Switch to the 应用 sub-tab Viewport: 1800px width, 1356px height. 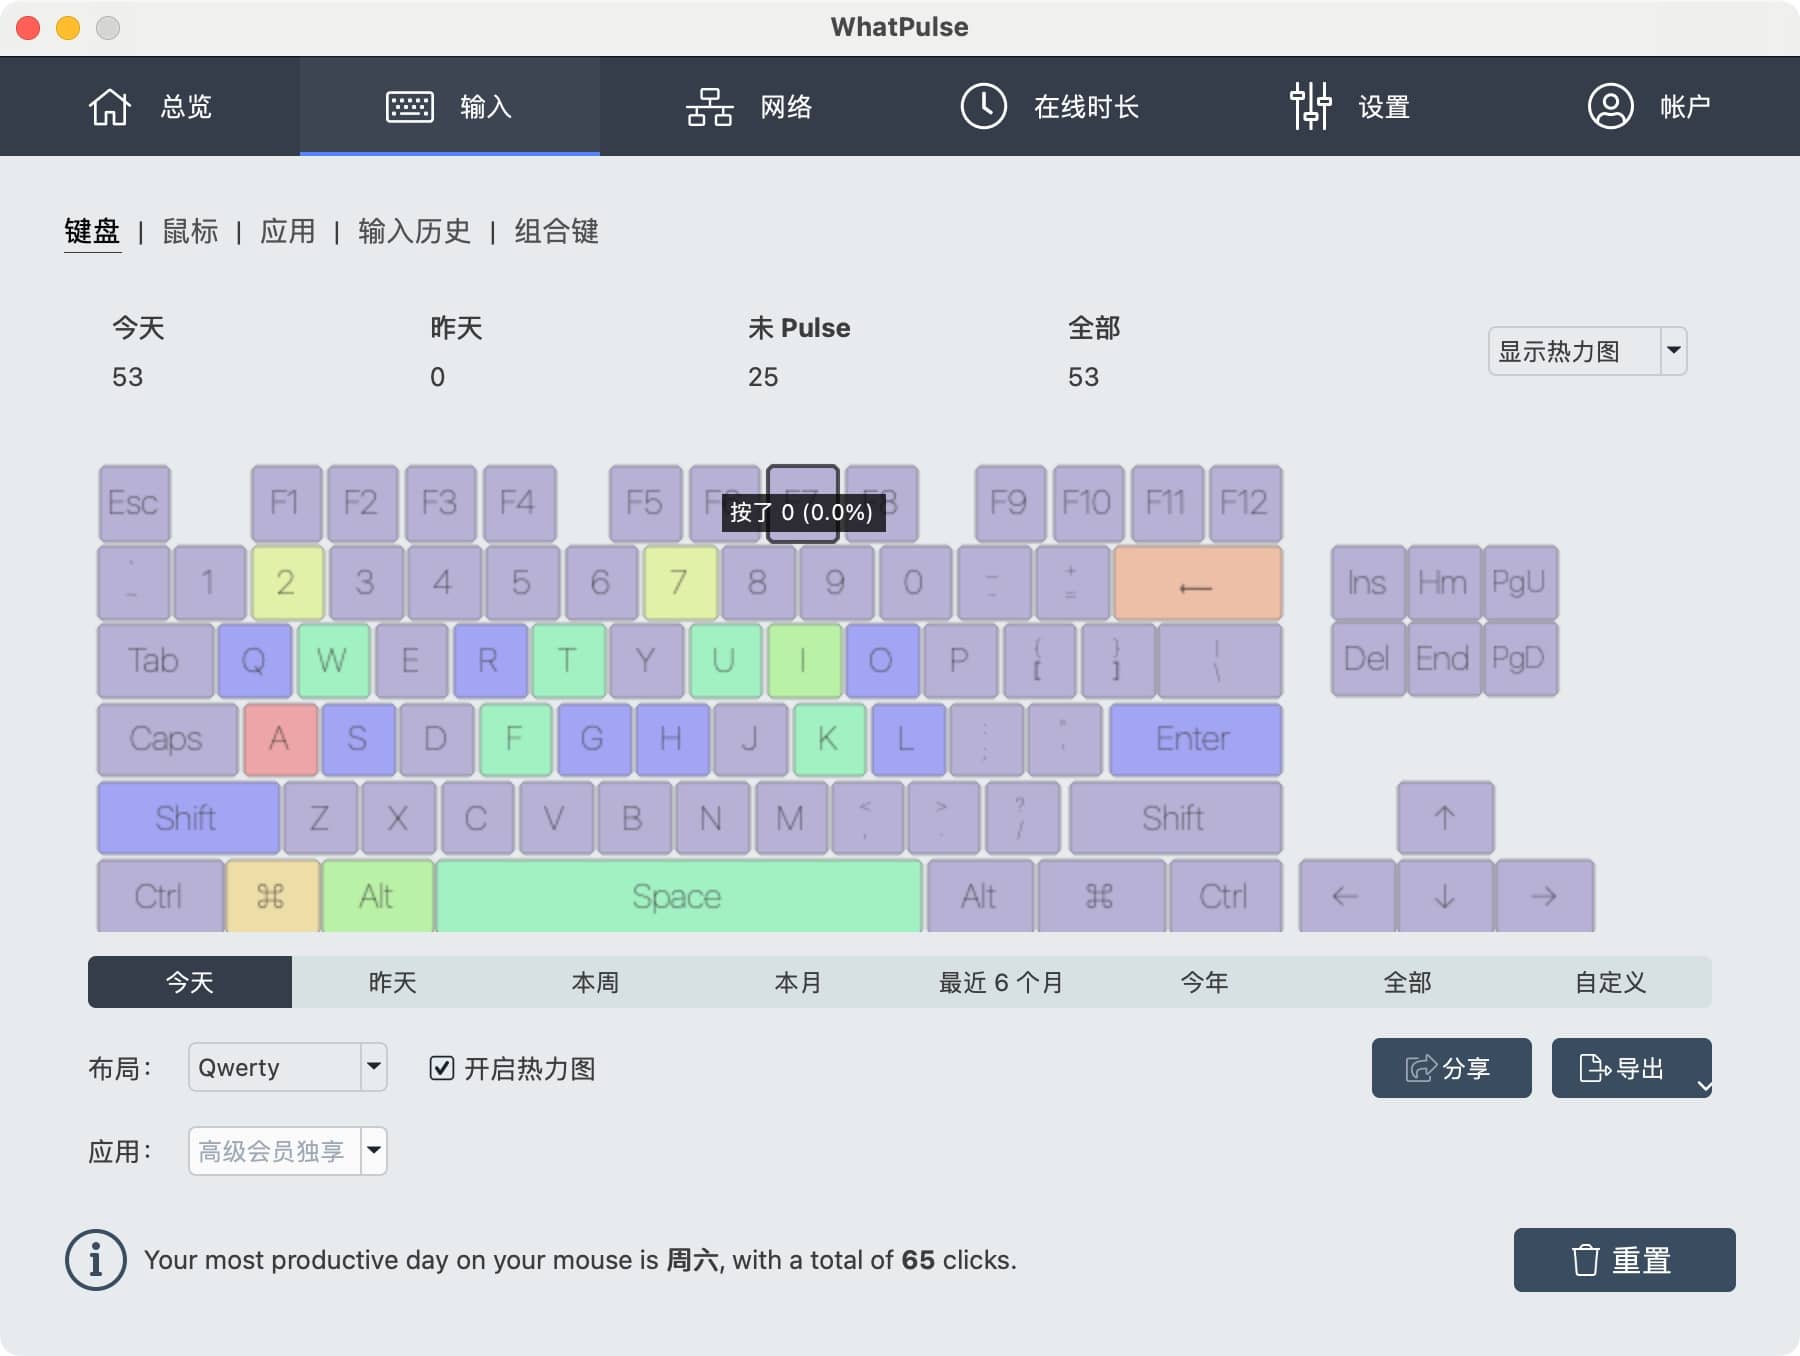(287, 231)
